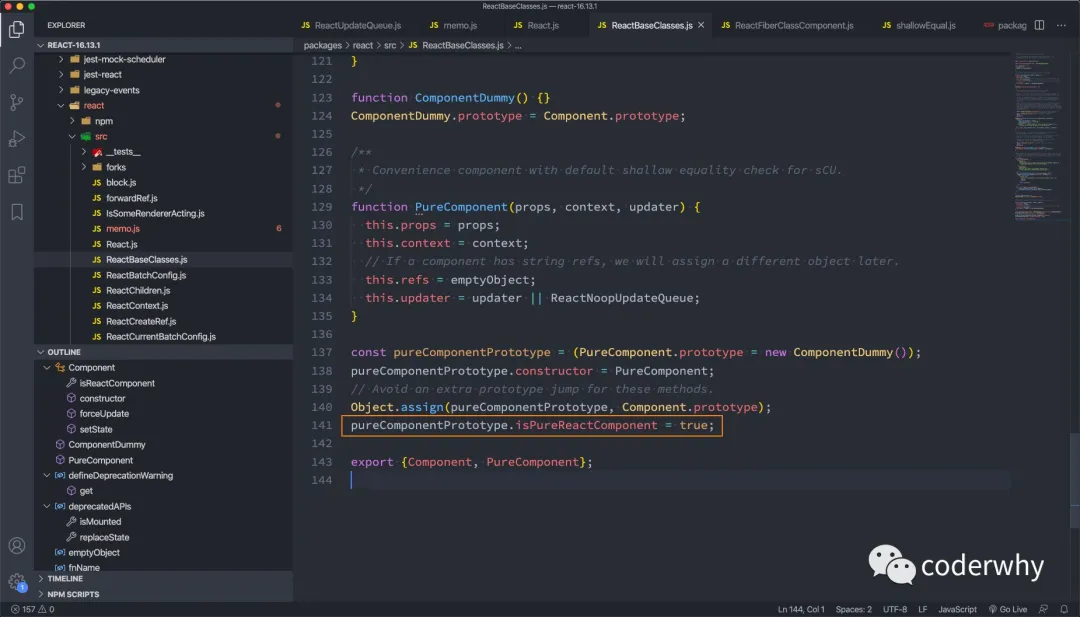Viewport: 1080px width, 617px height.
Task: Click Spaces: 2 indentation indicator
Action: point(853,609)
